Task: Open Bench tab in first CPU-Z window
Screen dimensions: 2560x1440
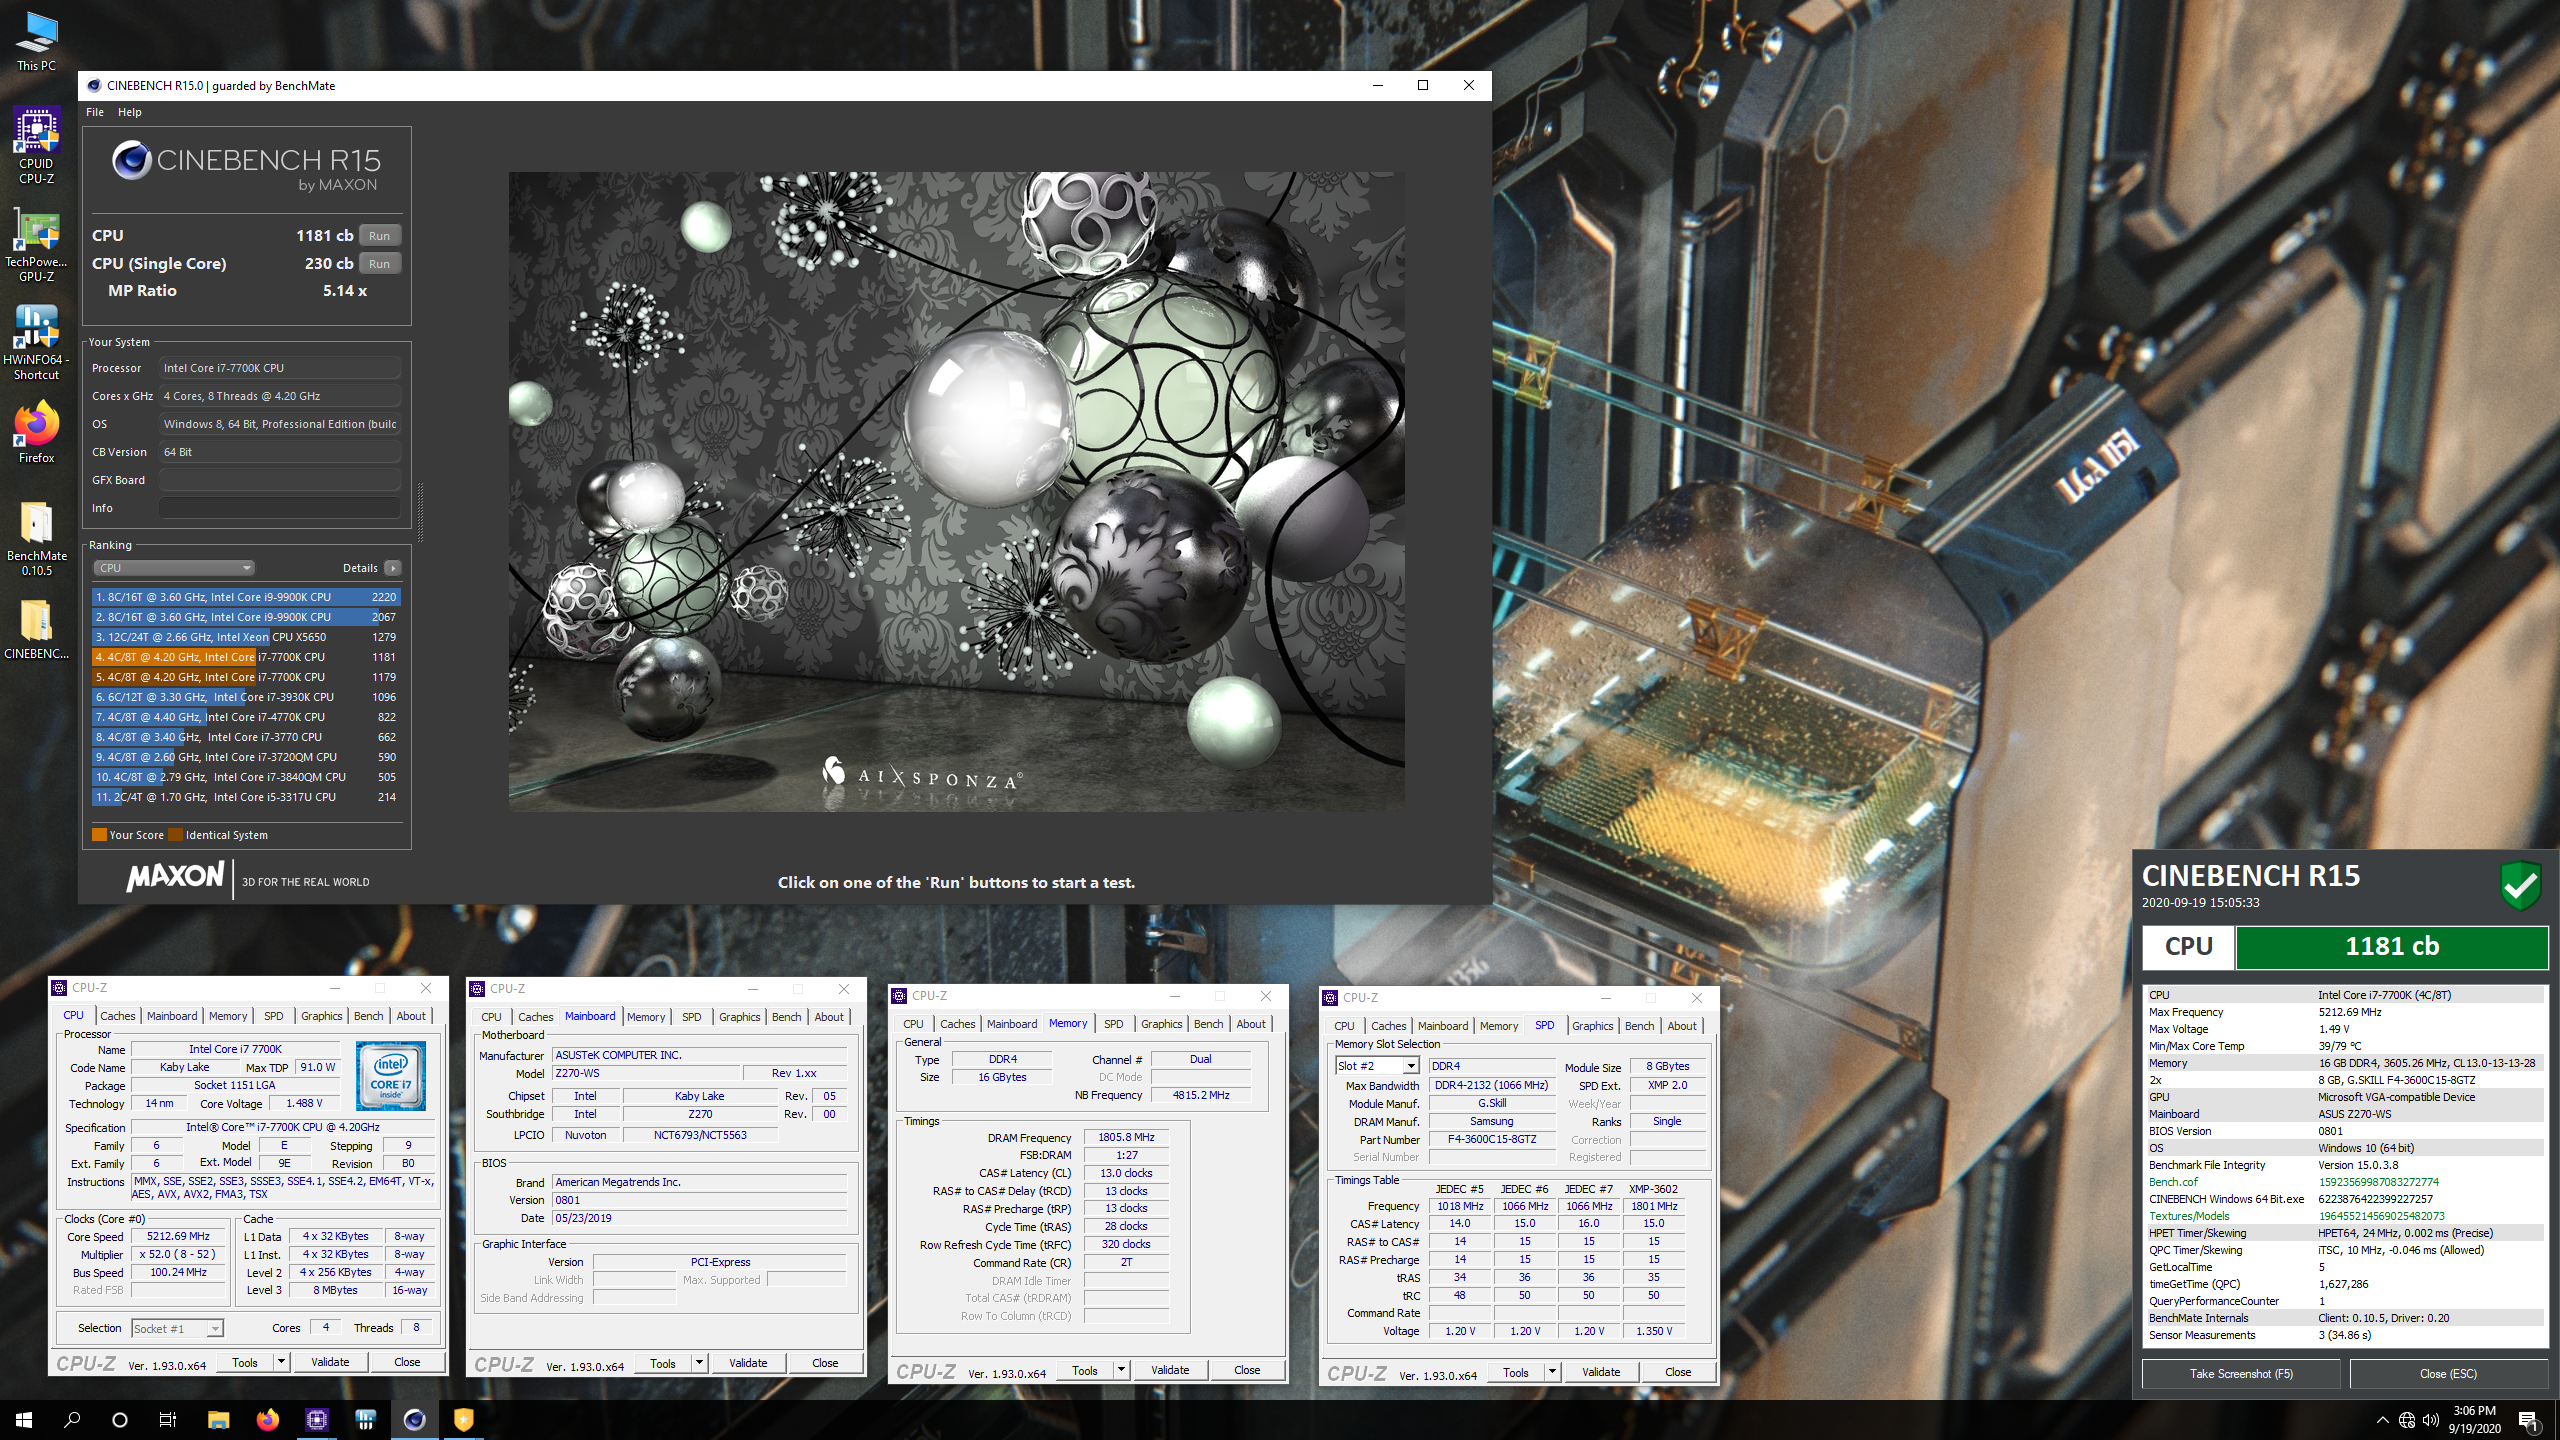Action: (x=368, y=1016)
